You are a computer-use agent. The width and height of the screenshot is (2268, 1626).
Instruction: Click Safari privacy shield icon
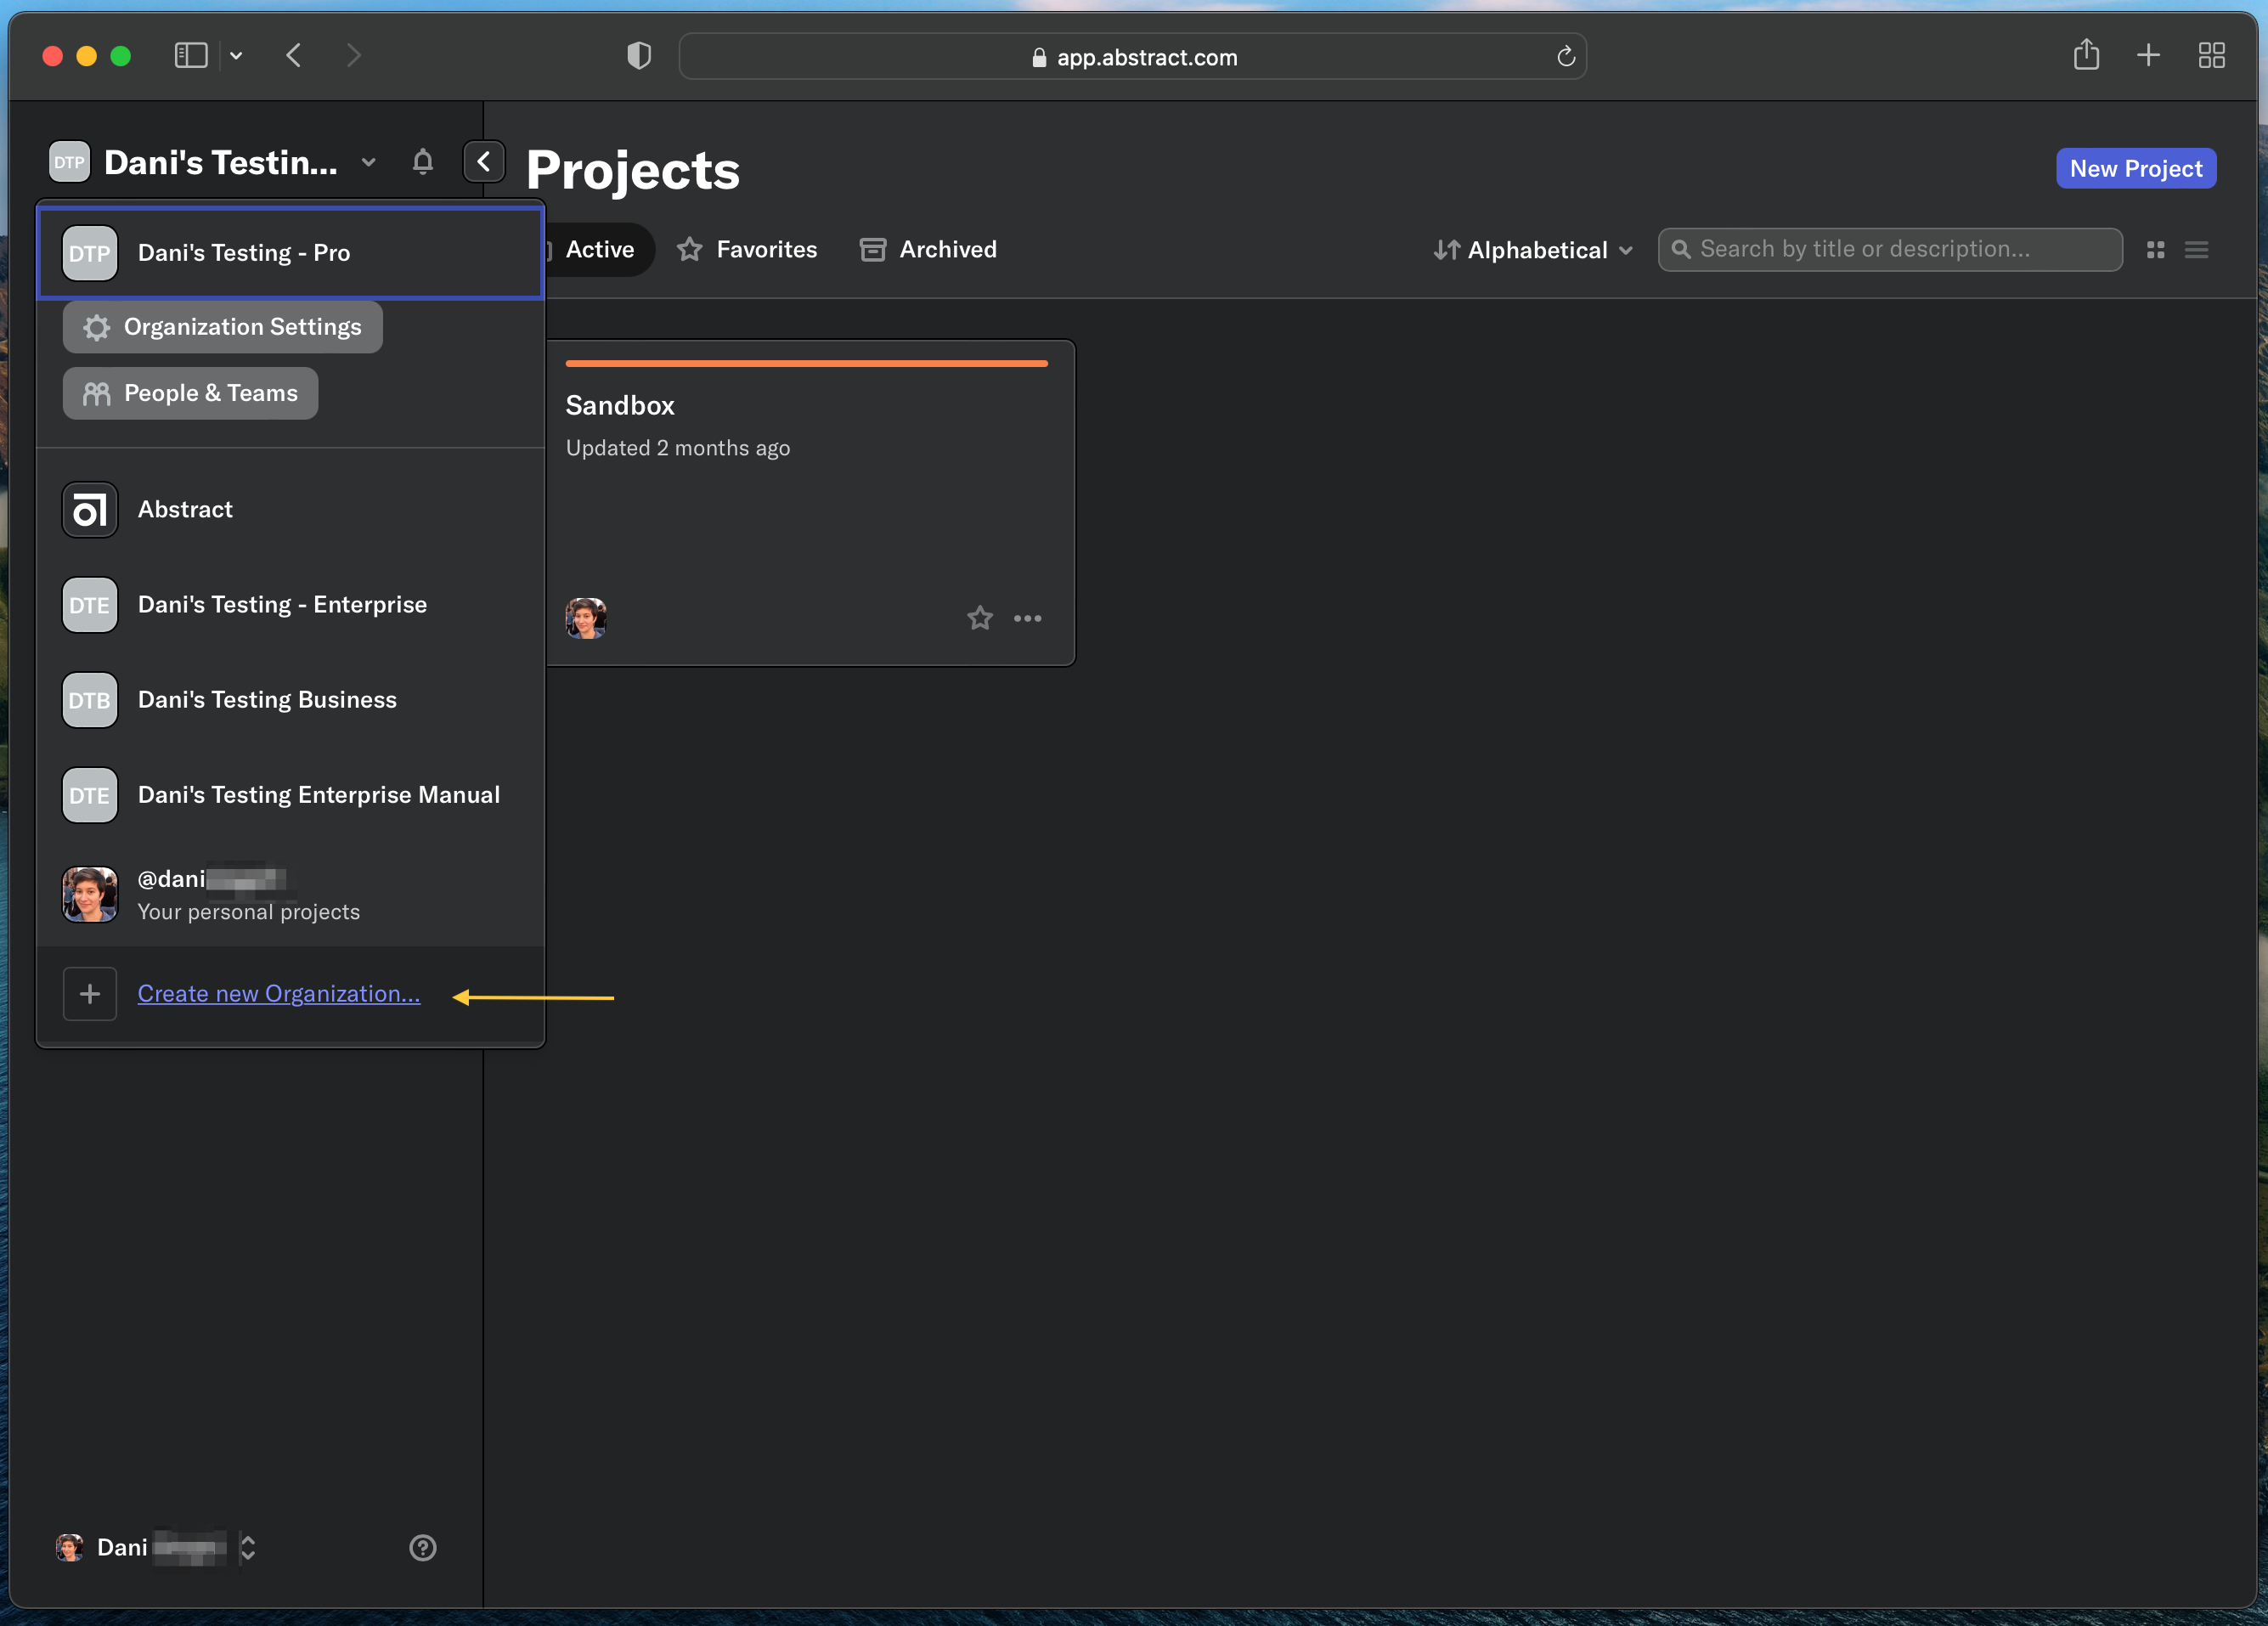coord(639,56)
